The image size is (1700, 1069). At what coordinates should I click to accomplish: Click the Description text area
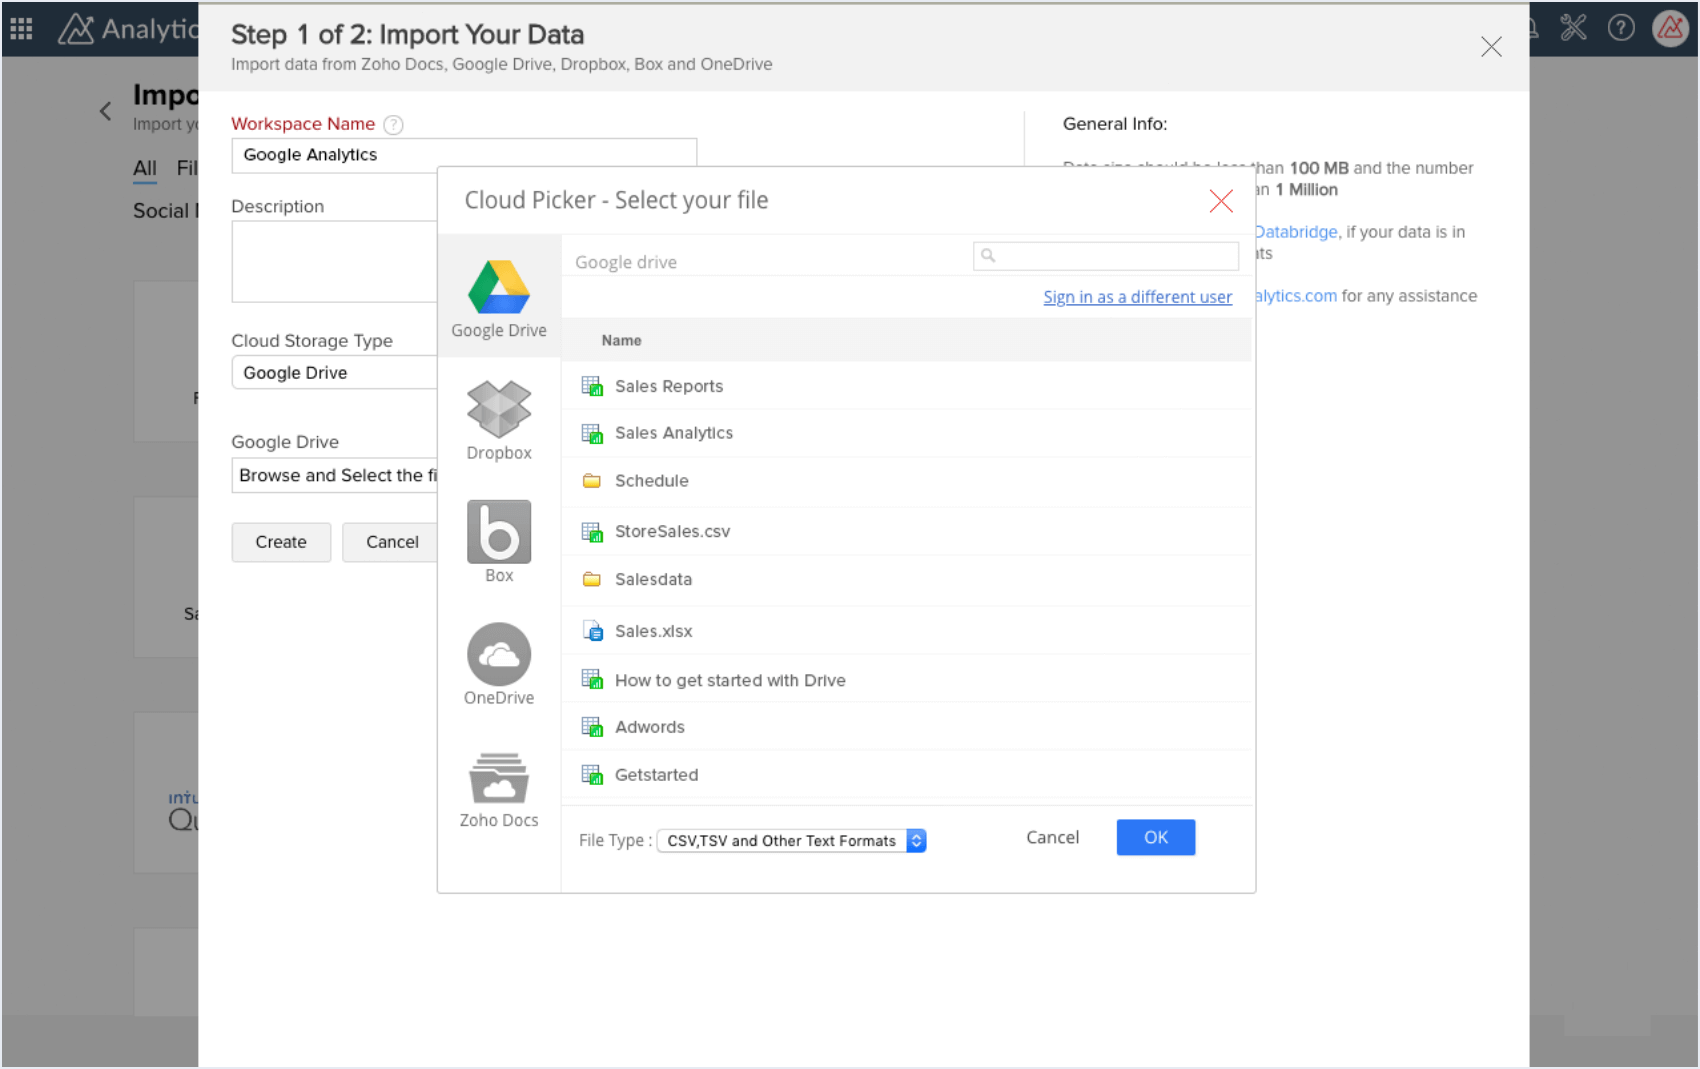[x=335, y=261]
